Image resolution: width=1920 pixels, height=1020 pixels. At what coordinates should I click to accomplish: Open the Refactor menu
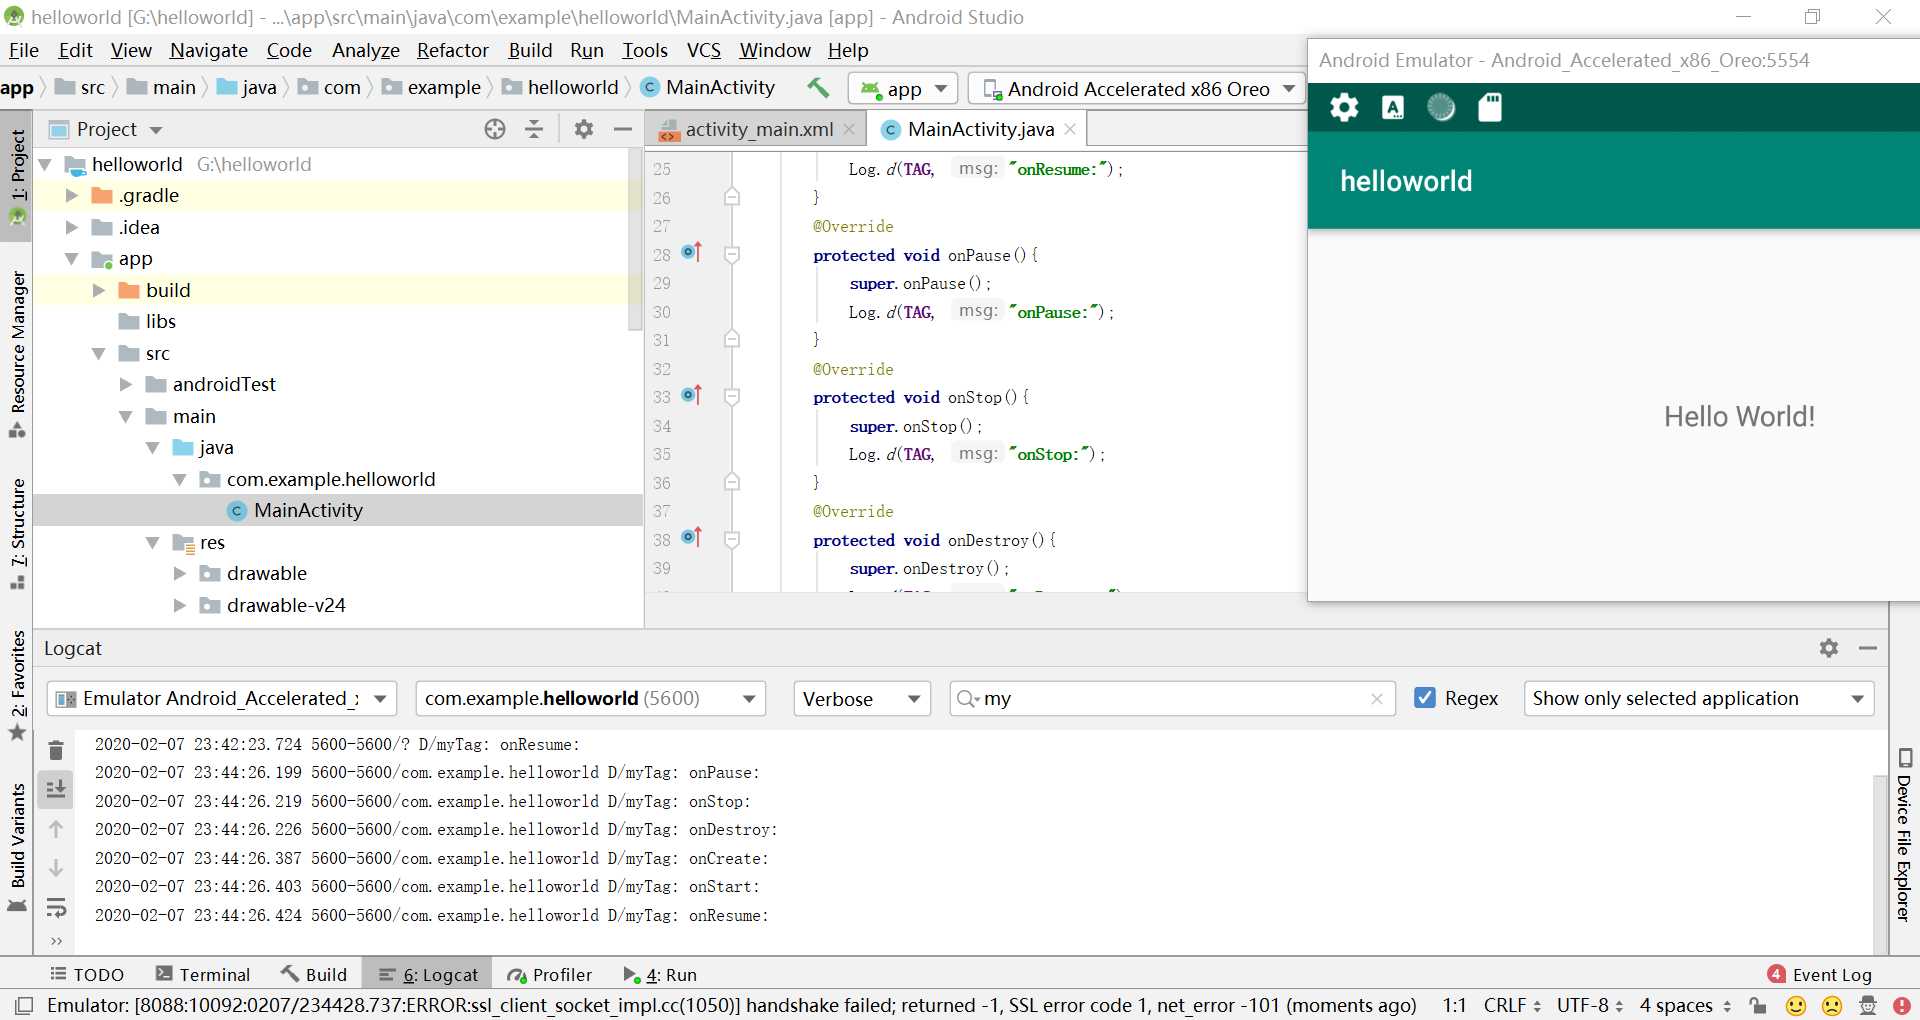point(452,50)
